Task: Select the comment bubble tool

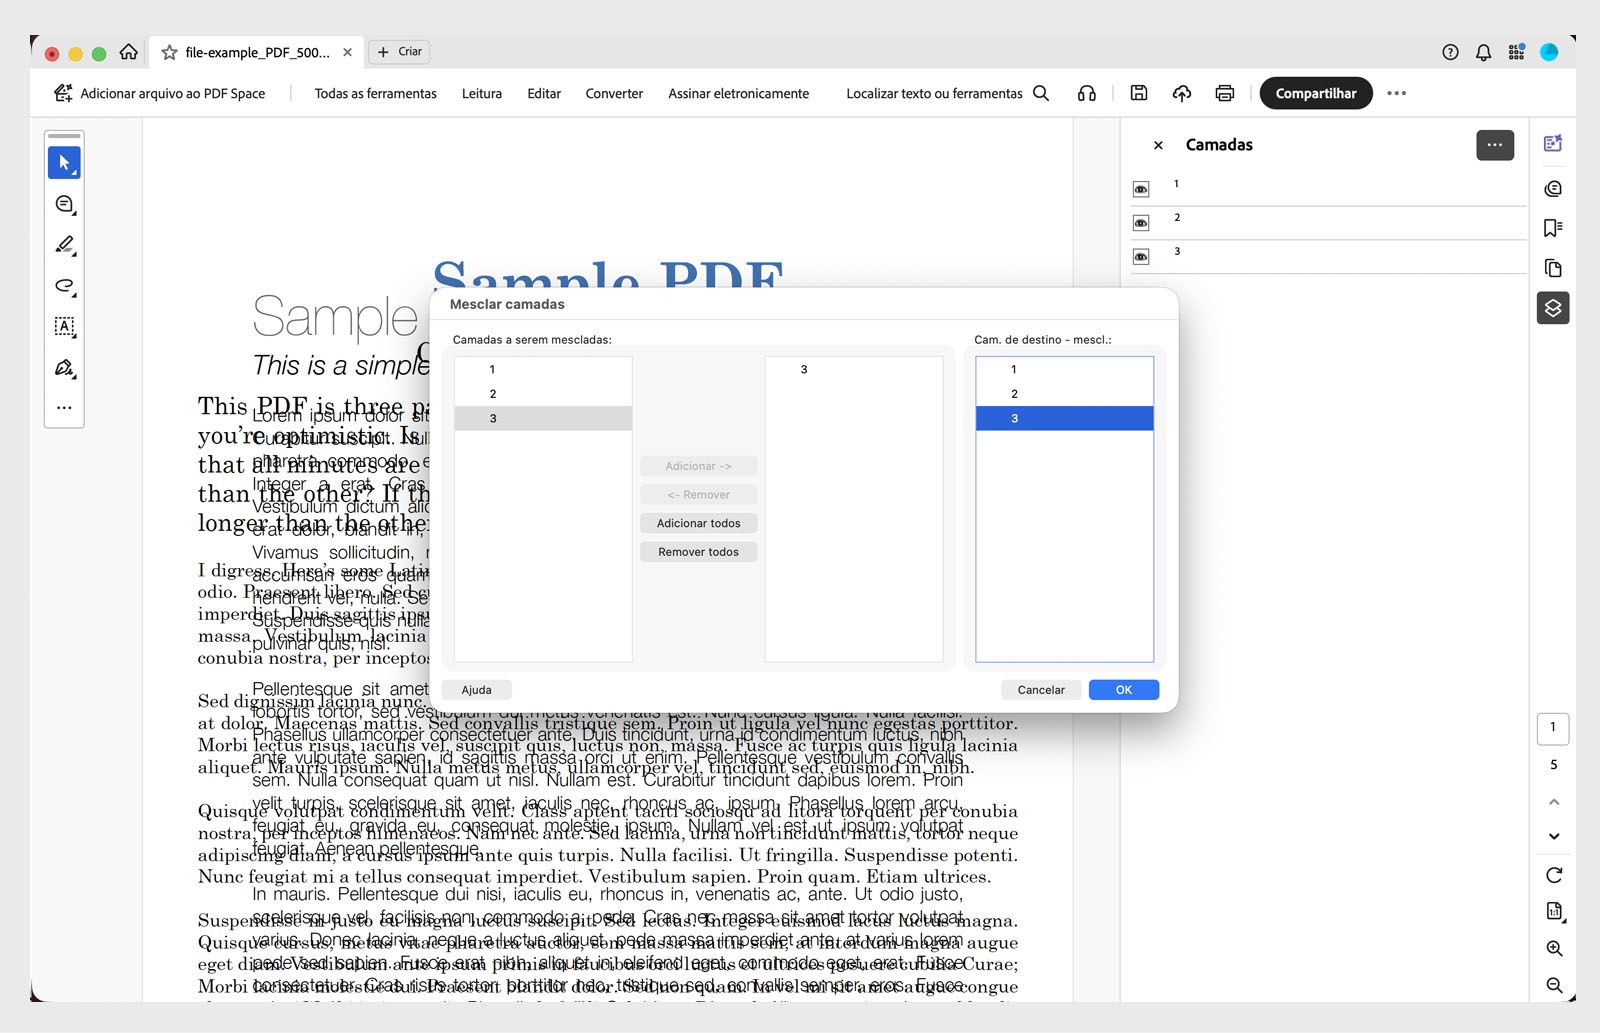Action: point(64,204)
